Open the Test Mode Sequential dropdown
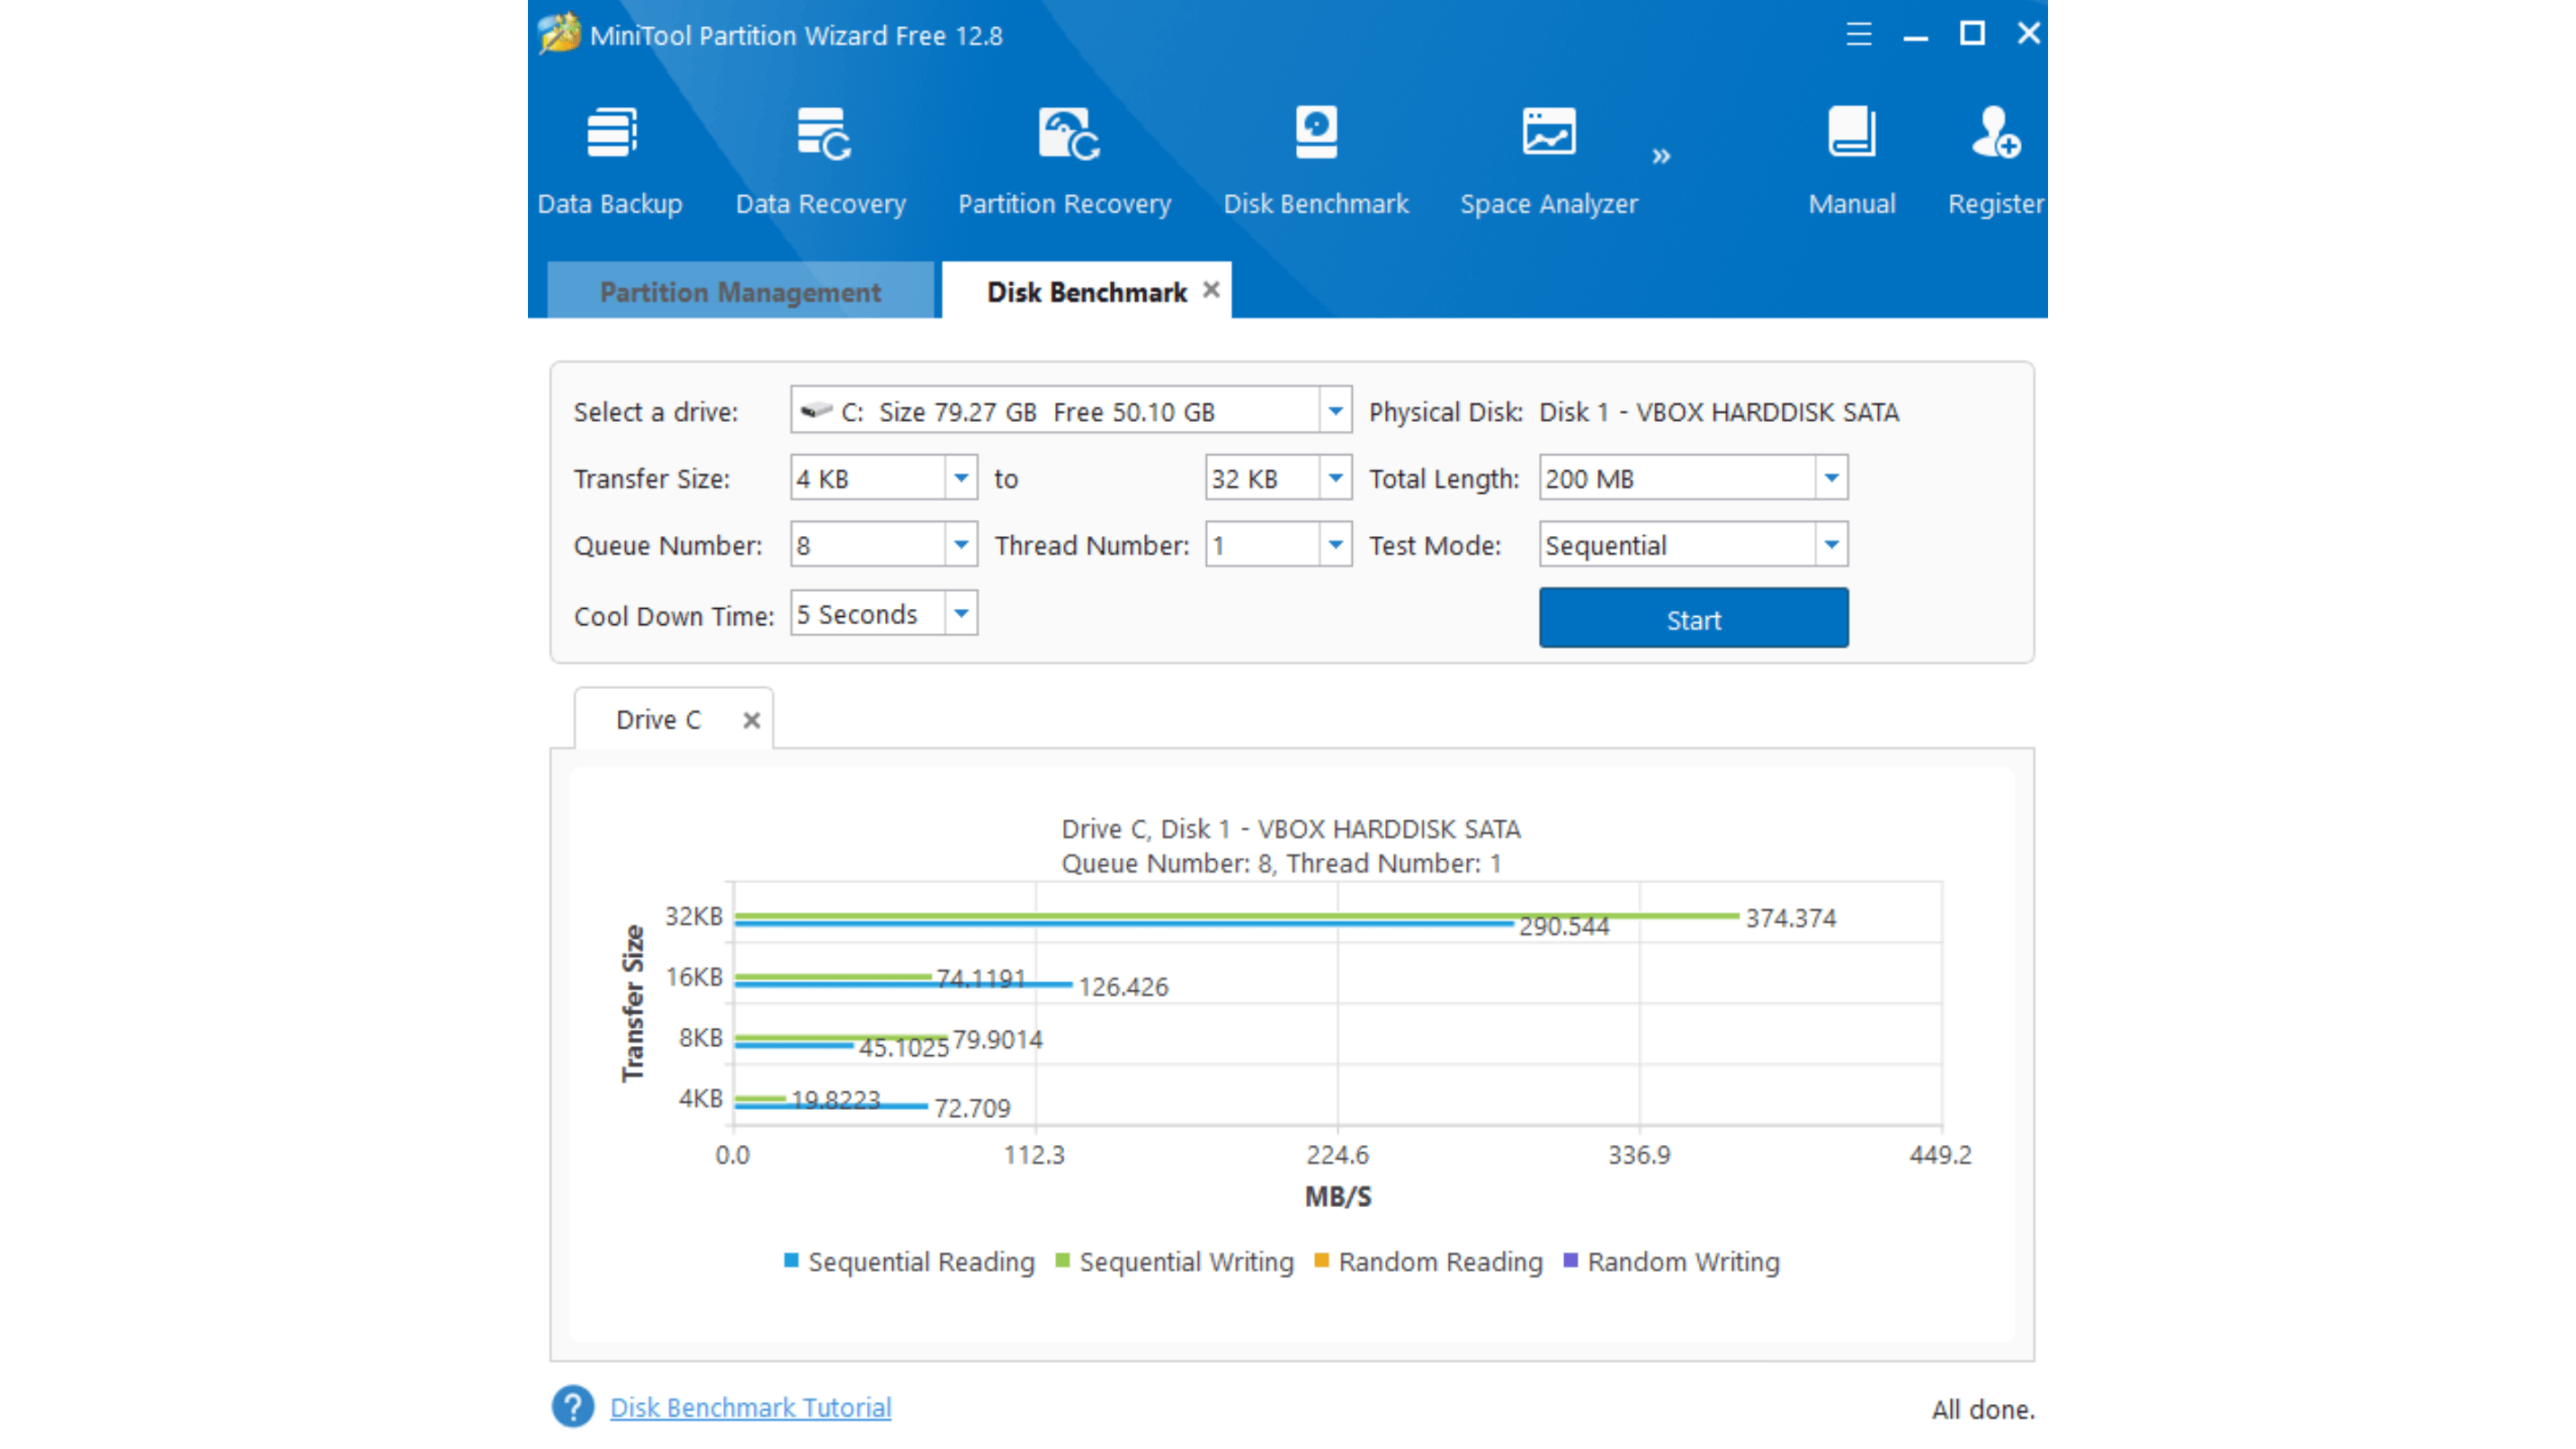The image size is (2576, 1449). [1831, 545]
